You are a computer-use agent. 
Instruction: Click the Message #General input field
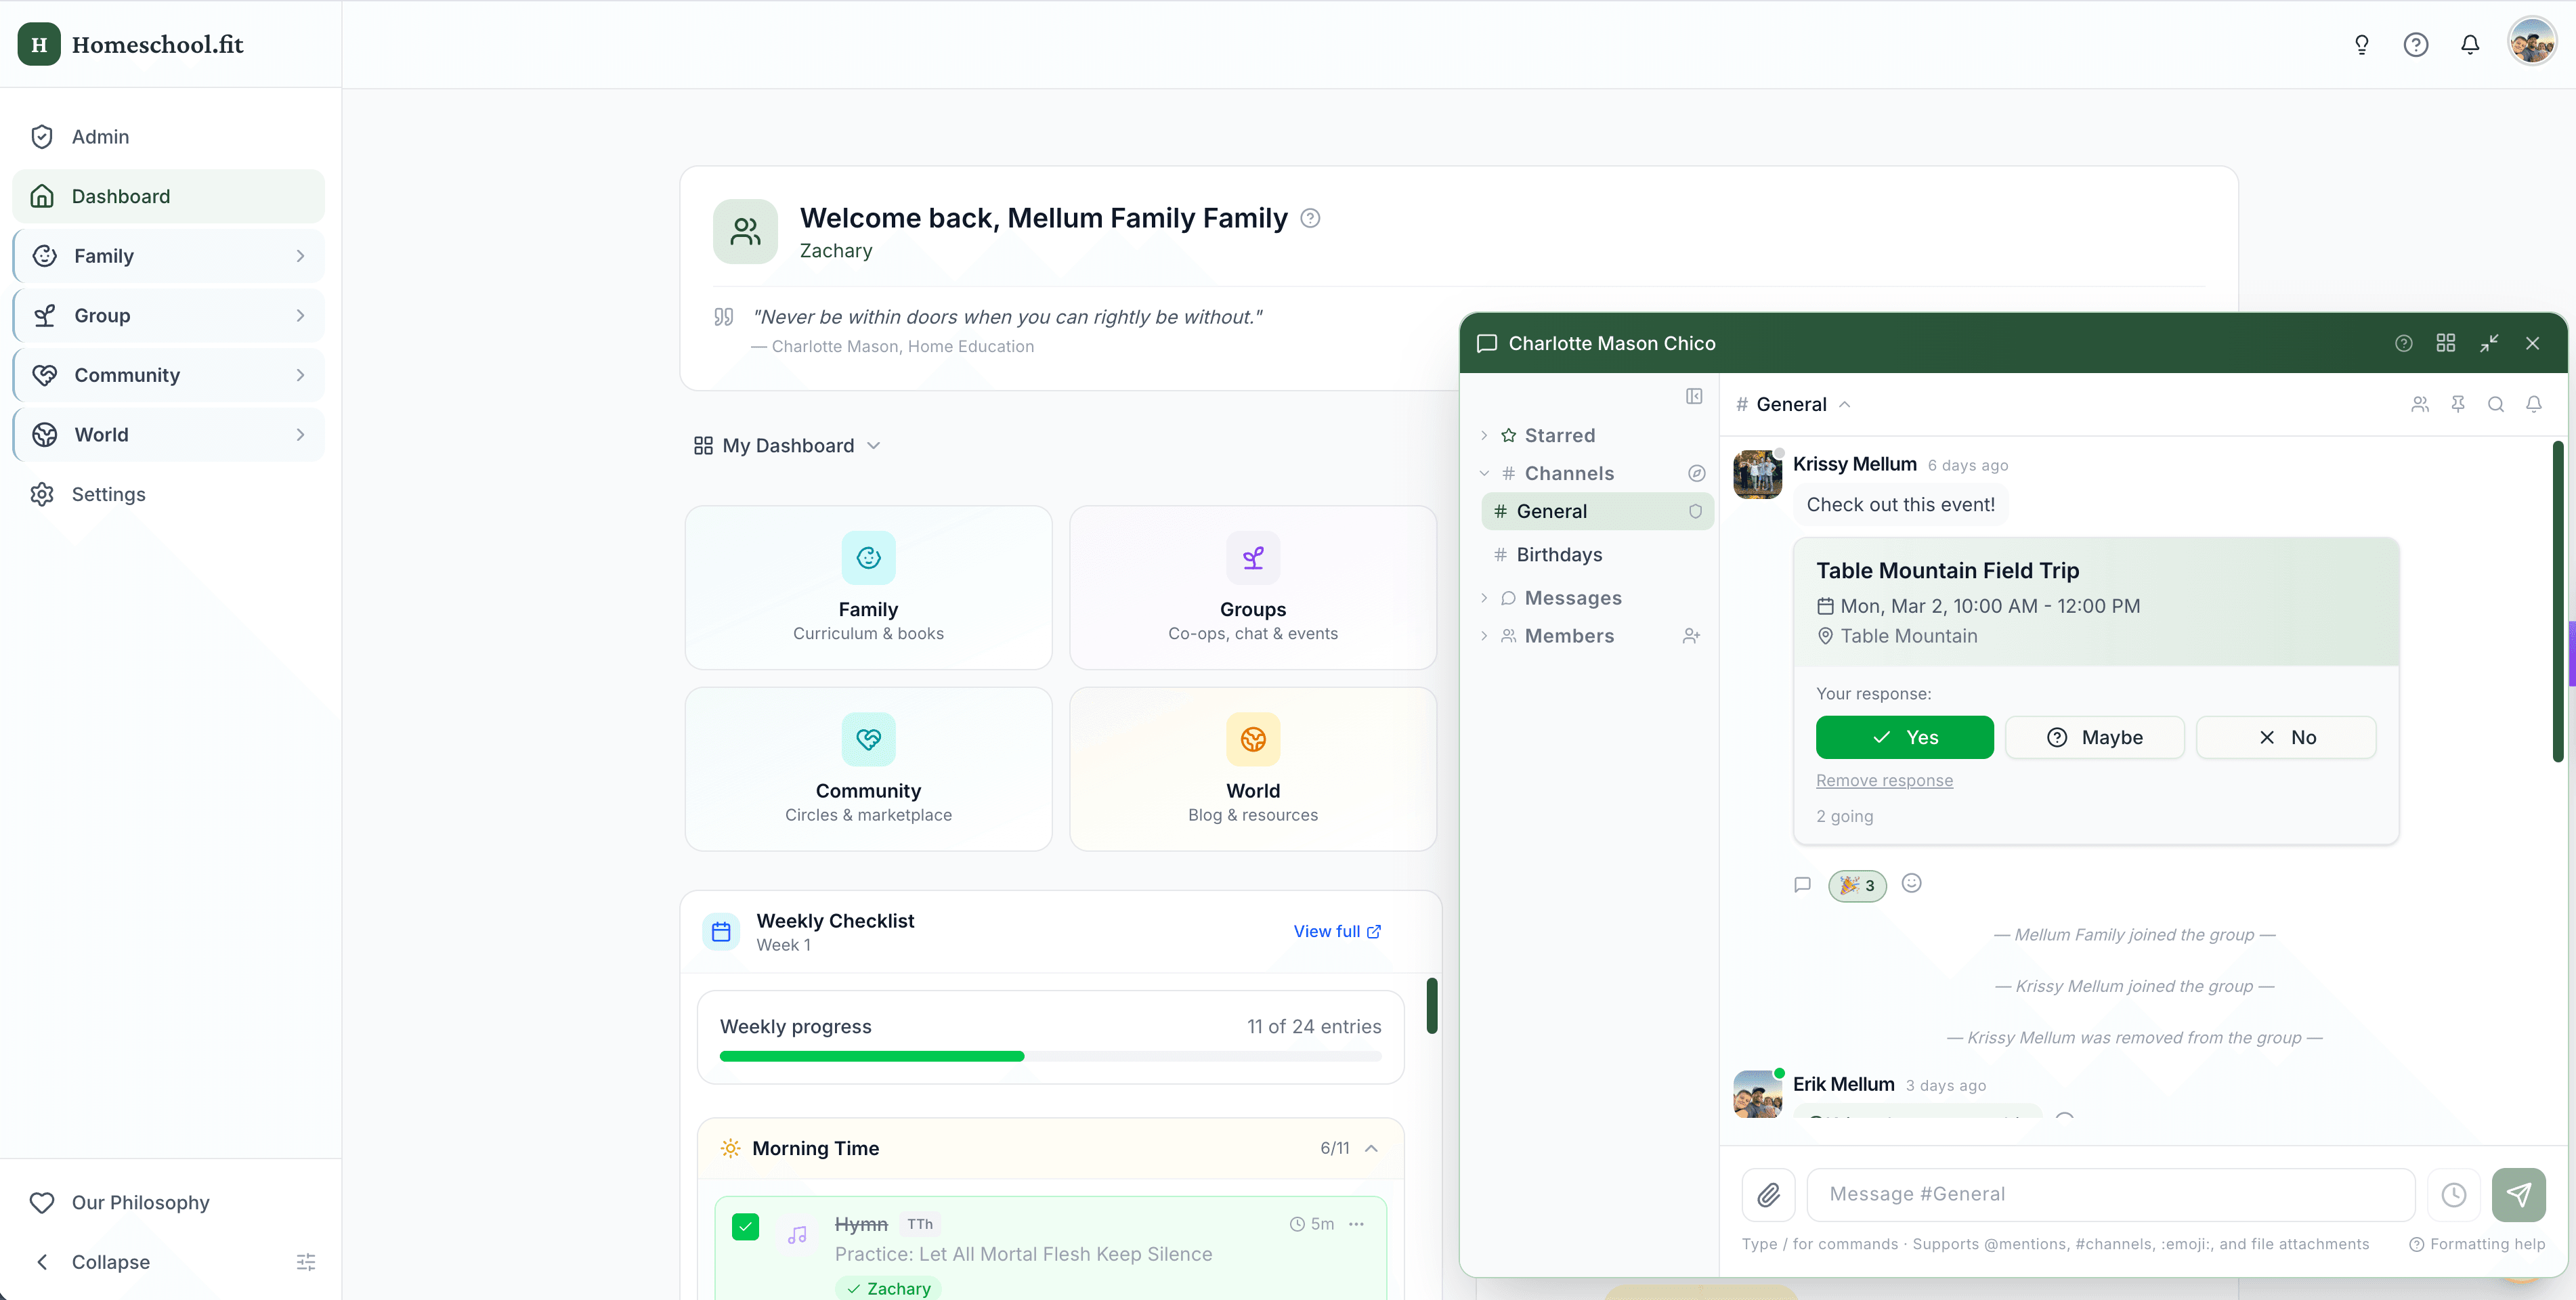coord(2110,1194)
